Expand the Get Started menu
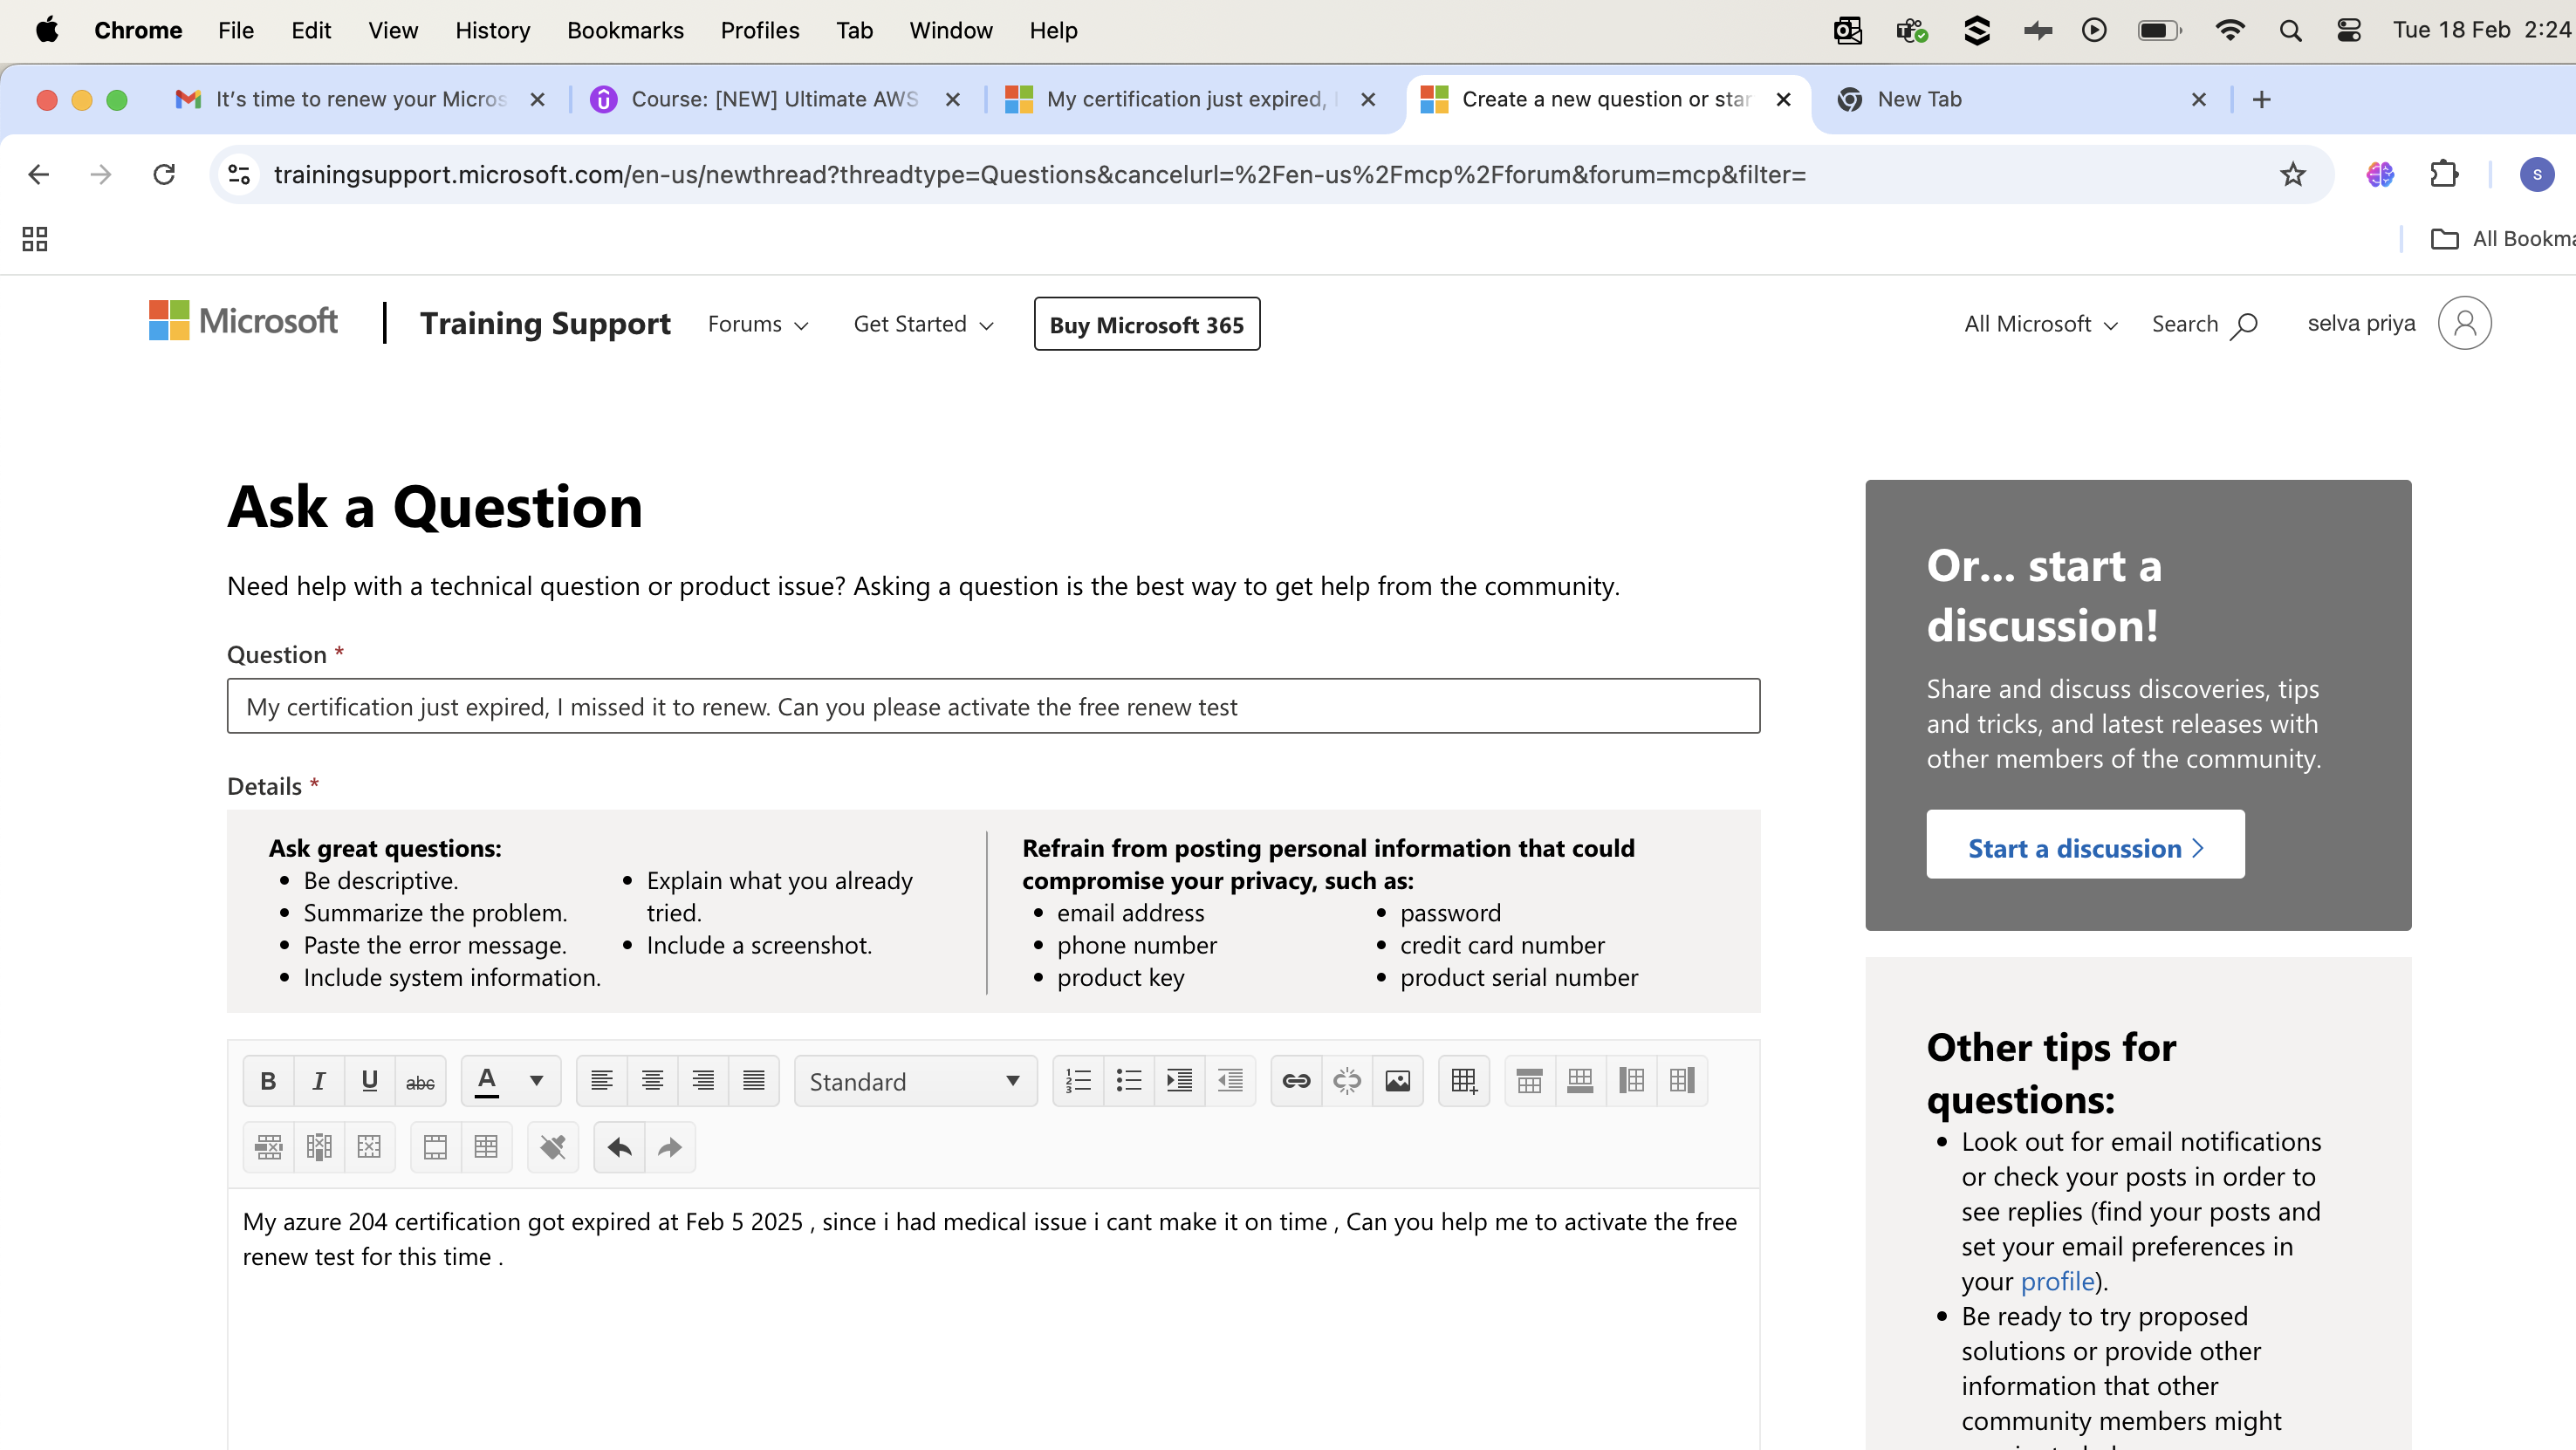 pyautogui.click(x=923, y=324)
